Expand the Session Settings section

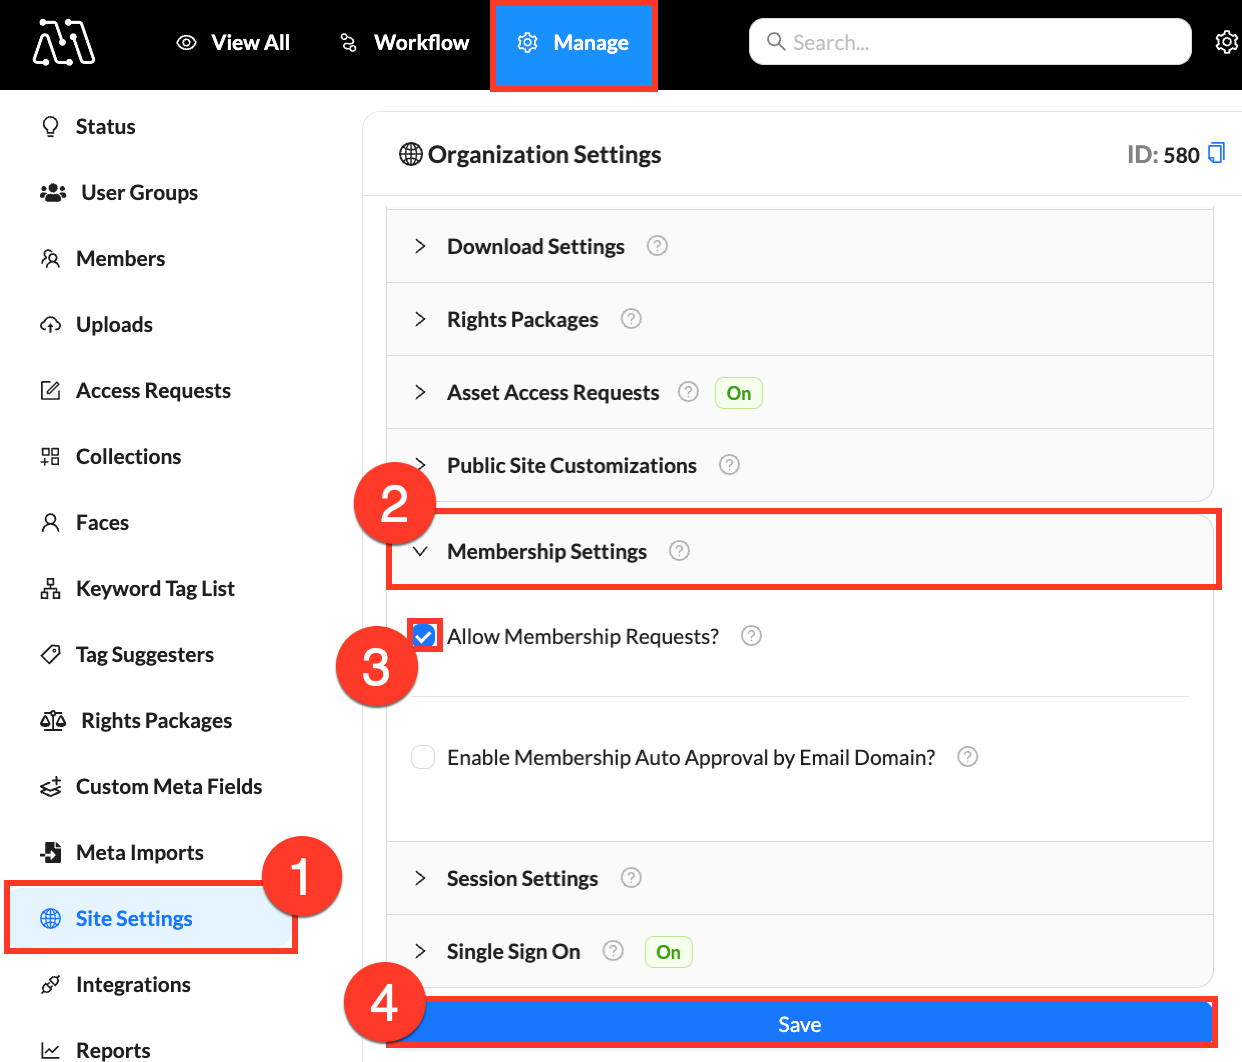coord(522,879)
